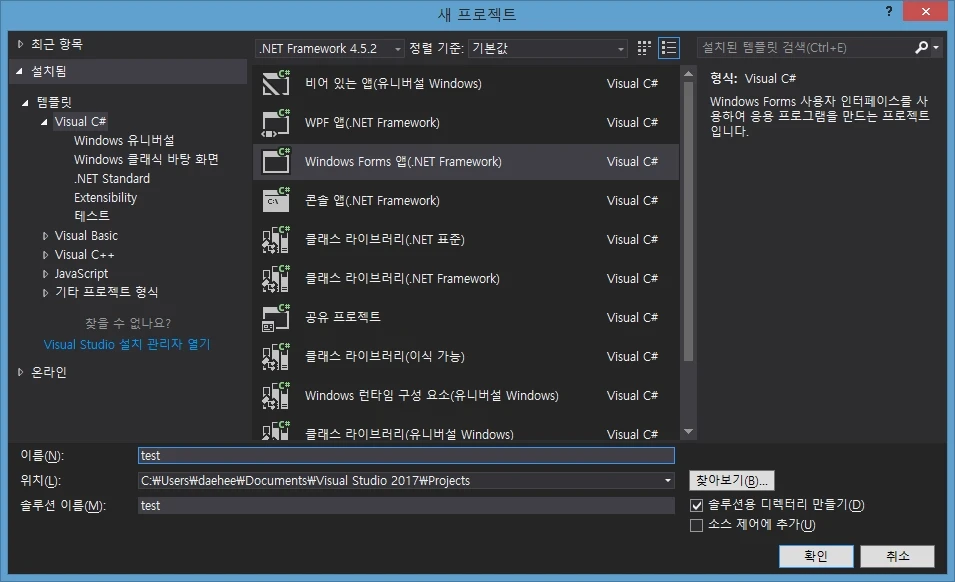Select the shared project template icon
The image size is (955, 582).
point(275,317)
